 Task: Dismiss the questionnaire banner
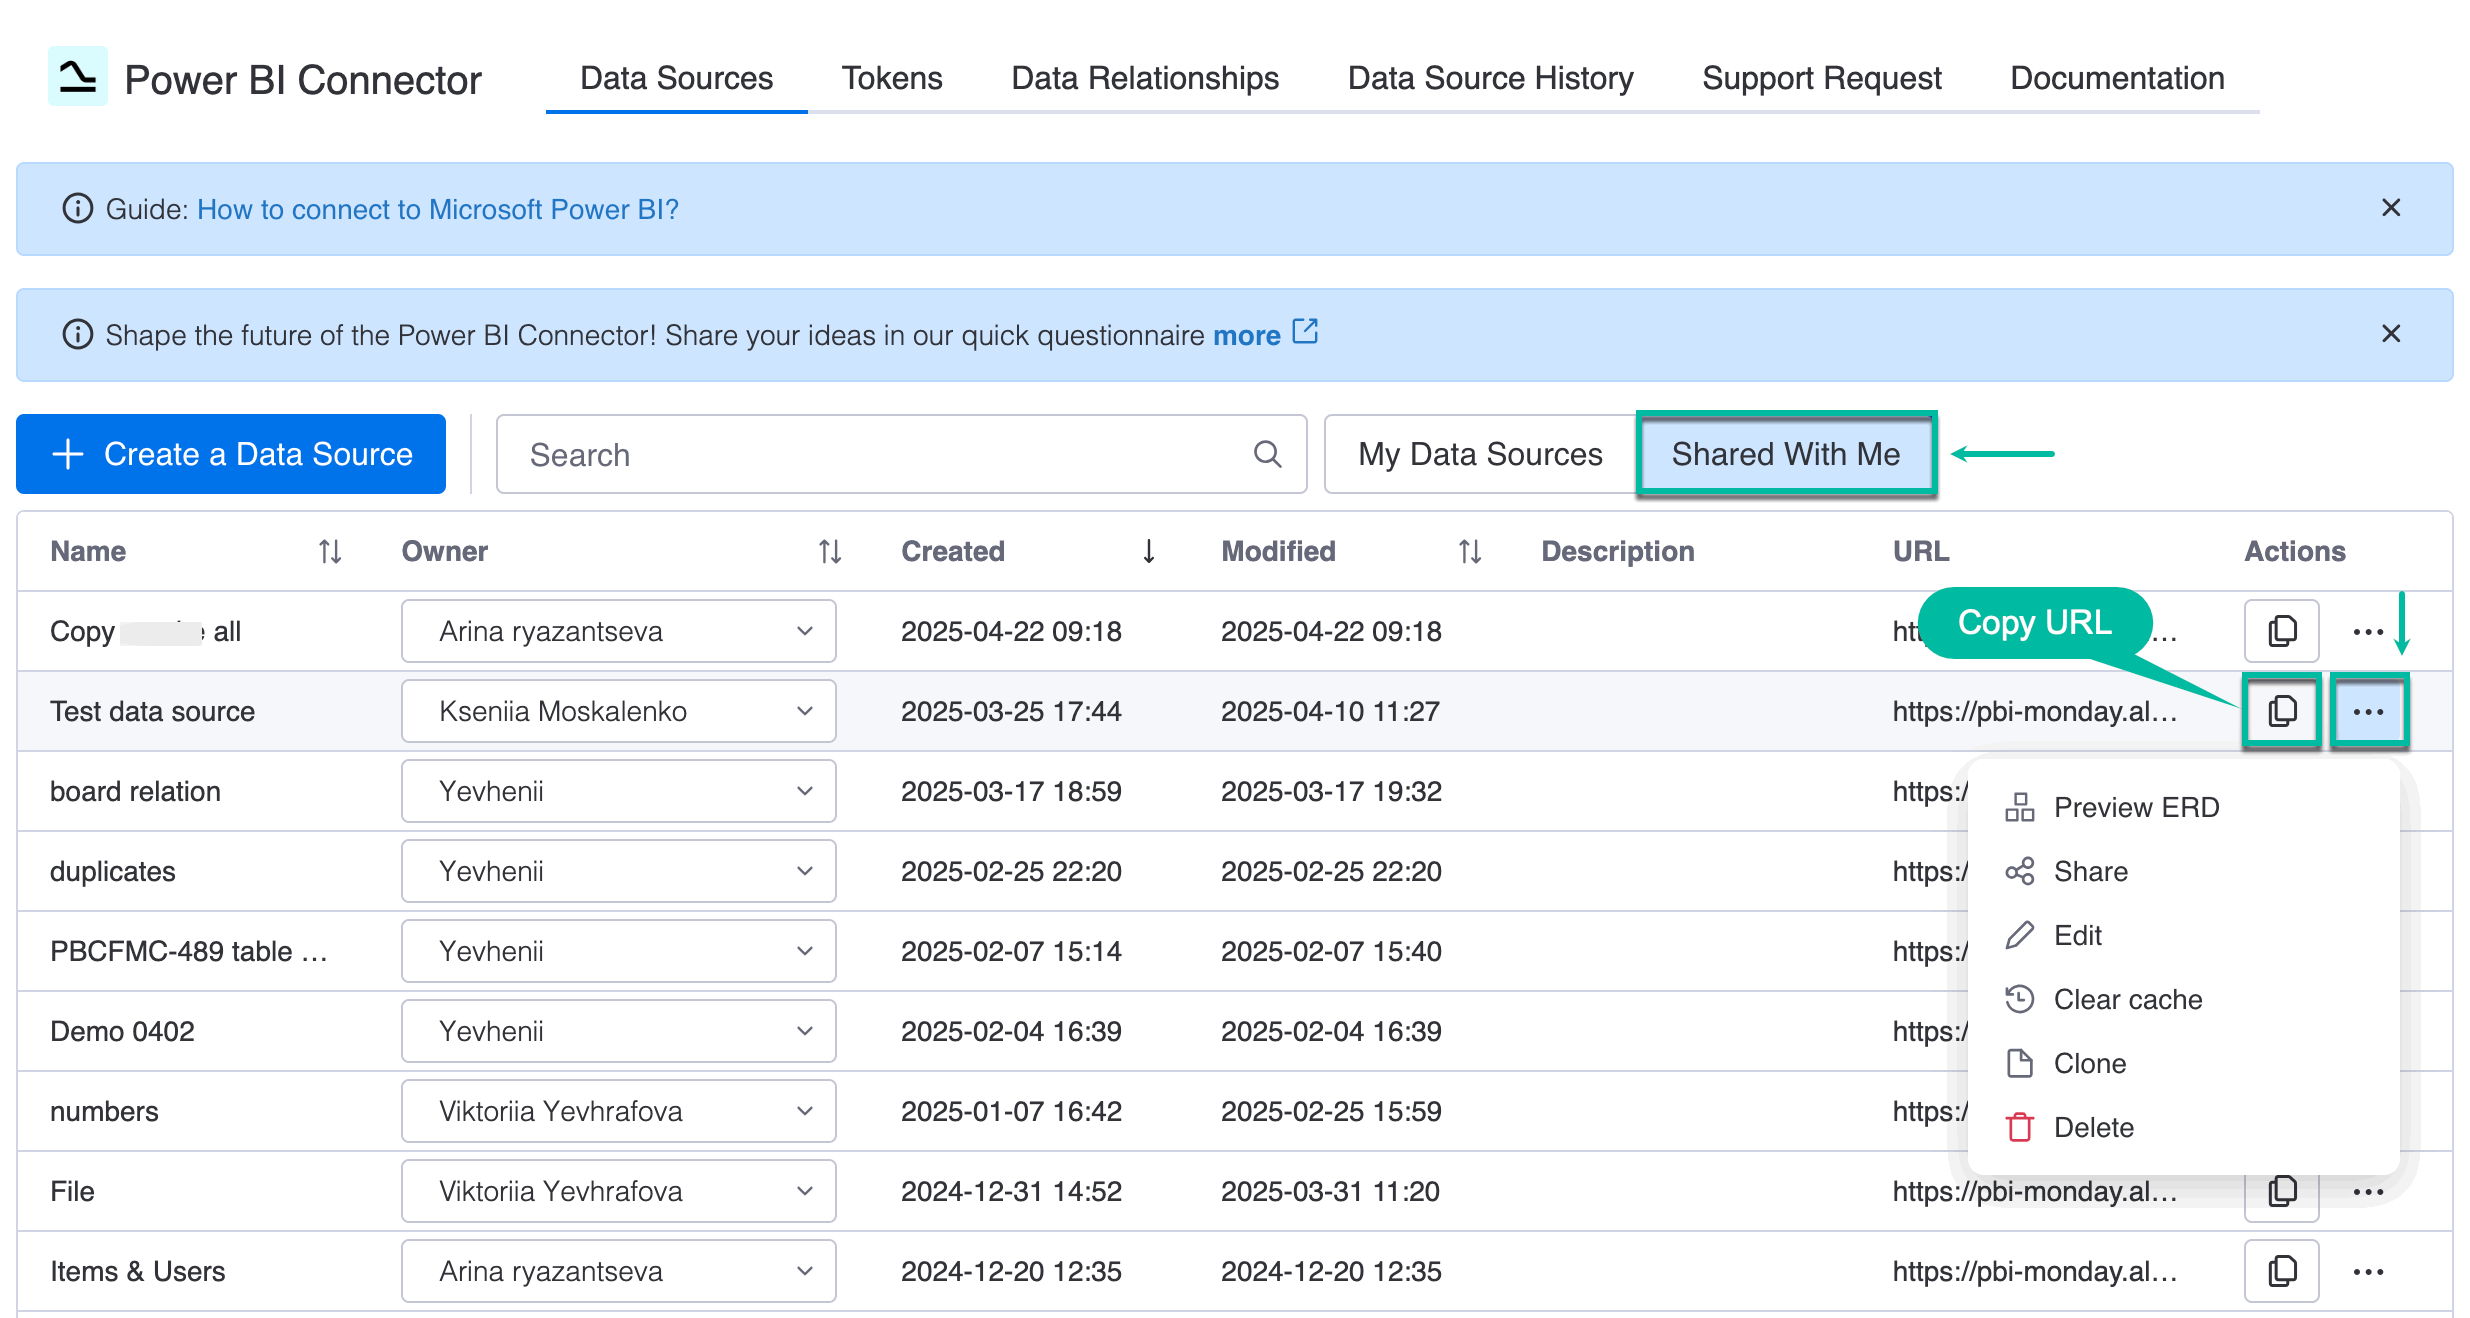(2391, 334)
